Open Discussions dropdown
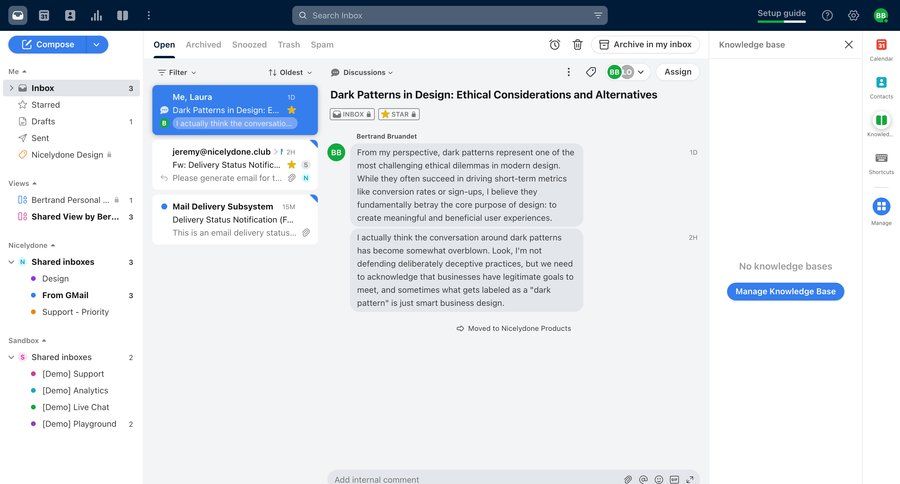 [362, 72]
